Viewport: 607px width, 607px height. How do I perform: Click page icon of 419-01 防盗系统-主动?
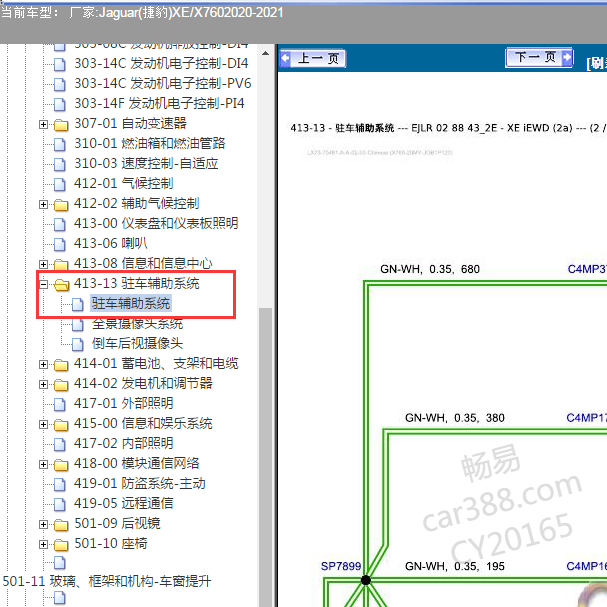tap(60, 484)
